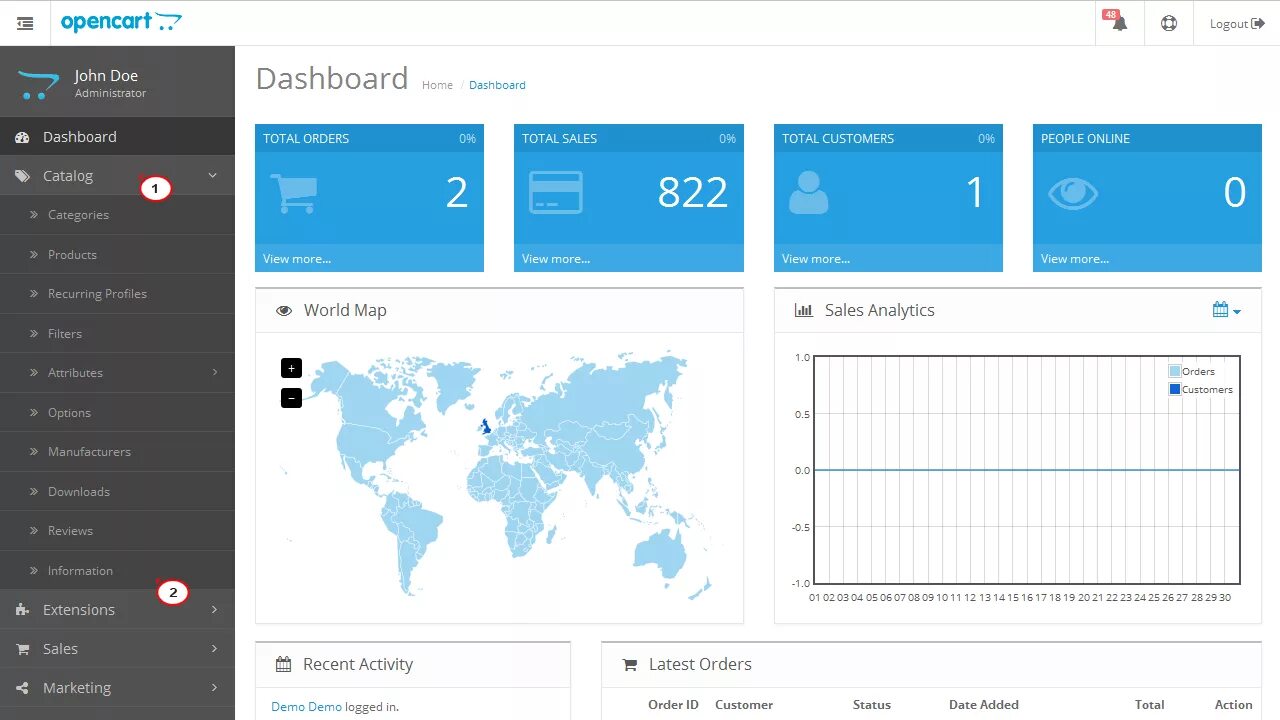
Task: Open Options in the Catalog menu
Action: point(117,412)
